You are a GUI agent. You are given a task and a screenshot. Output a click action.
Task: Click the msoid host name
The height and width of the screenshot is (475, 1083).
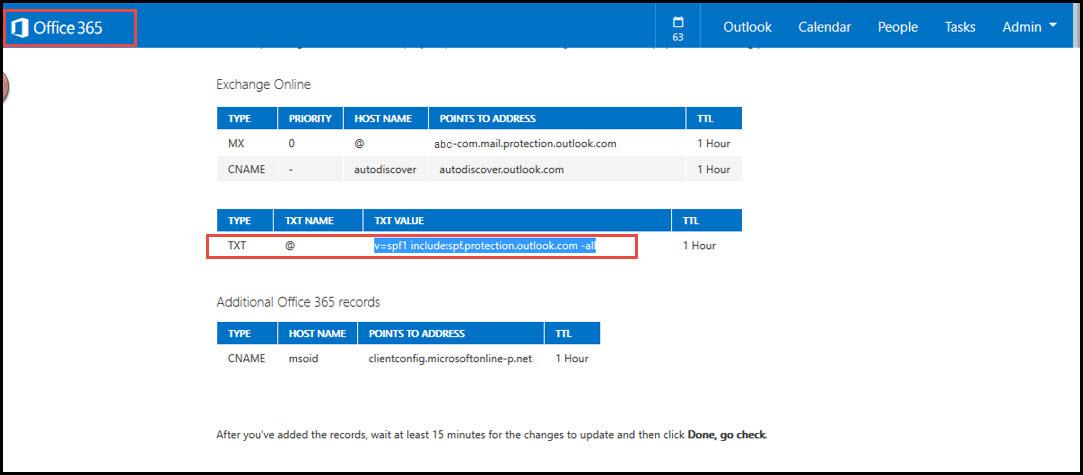coord(303,359)
